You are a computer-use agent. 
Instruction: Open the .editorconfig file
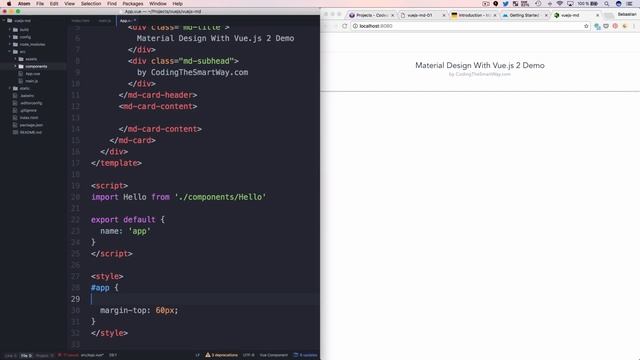point(31,103)
